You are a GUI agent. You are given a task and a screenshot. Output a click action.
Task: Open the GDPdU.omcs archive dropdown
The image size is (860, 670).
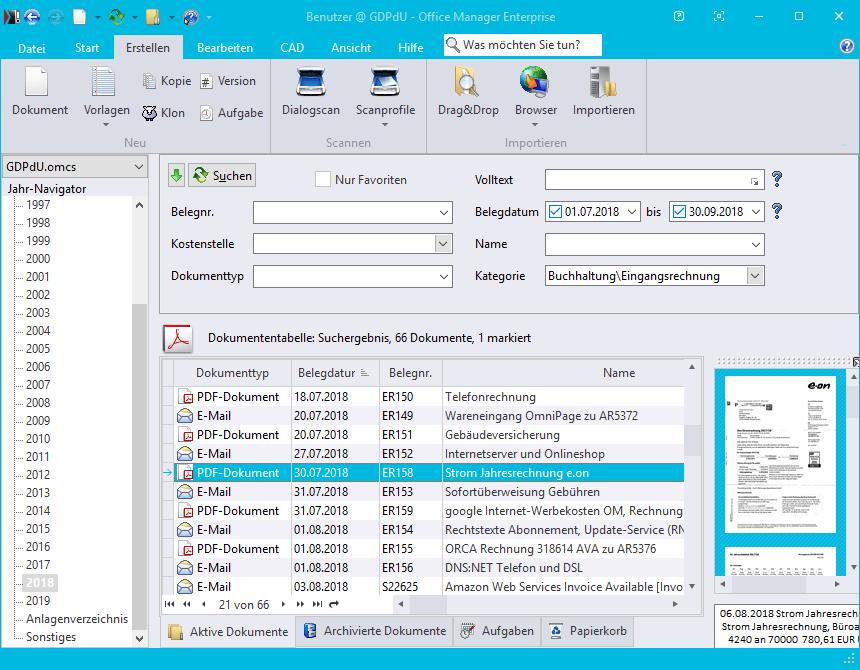[x=138, y=167]
